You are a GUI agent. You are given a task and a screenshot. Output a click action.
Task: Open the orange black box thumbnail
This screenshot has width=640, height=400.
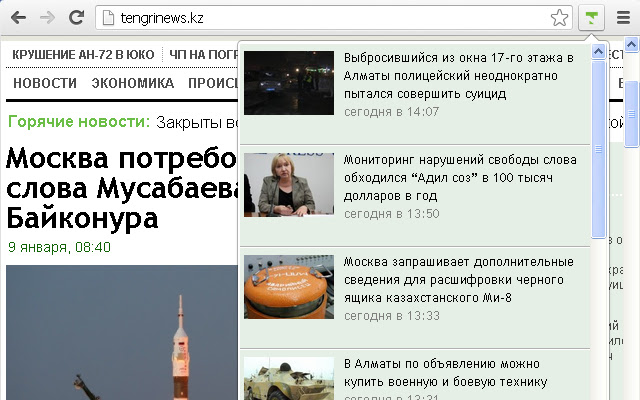(289, 287)
